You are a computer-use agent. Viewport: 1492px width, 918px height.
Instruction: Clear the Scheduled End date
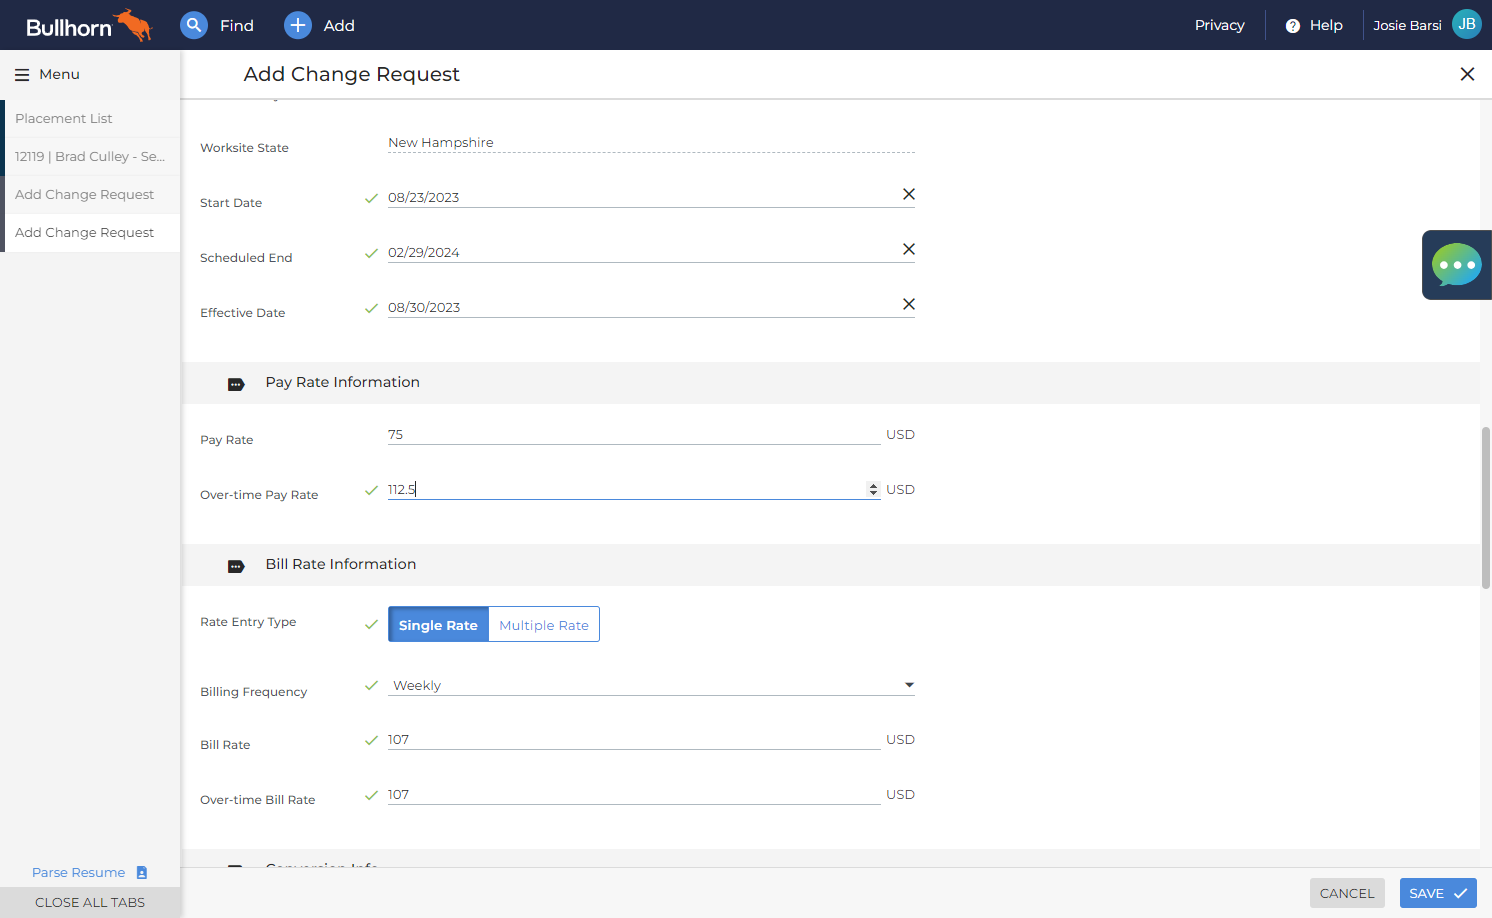909,249
